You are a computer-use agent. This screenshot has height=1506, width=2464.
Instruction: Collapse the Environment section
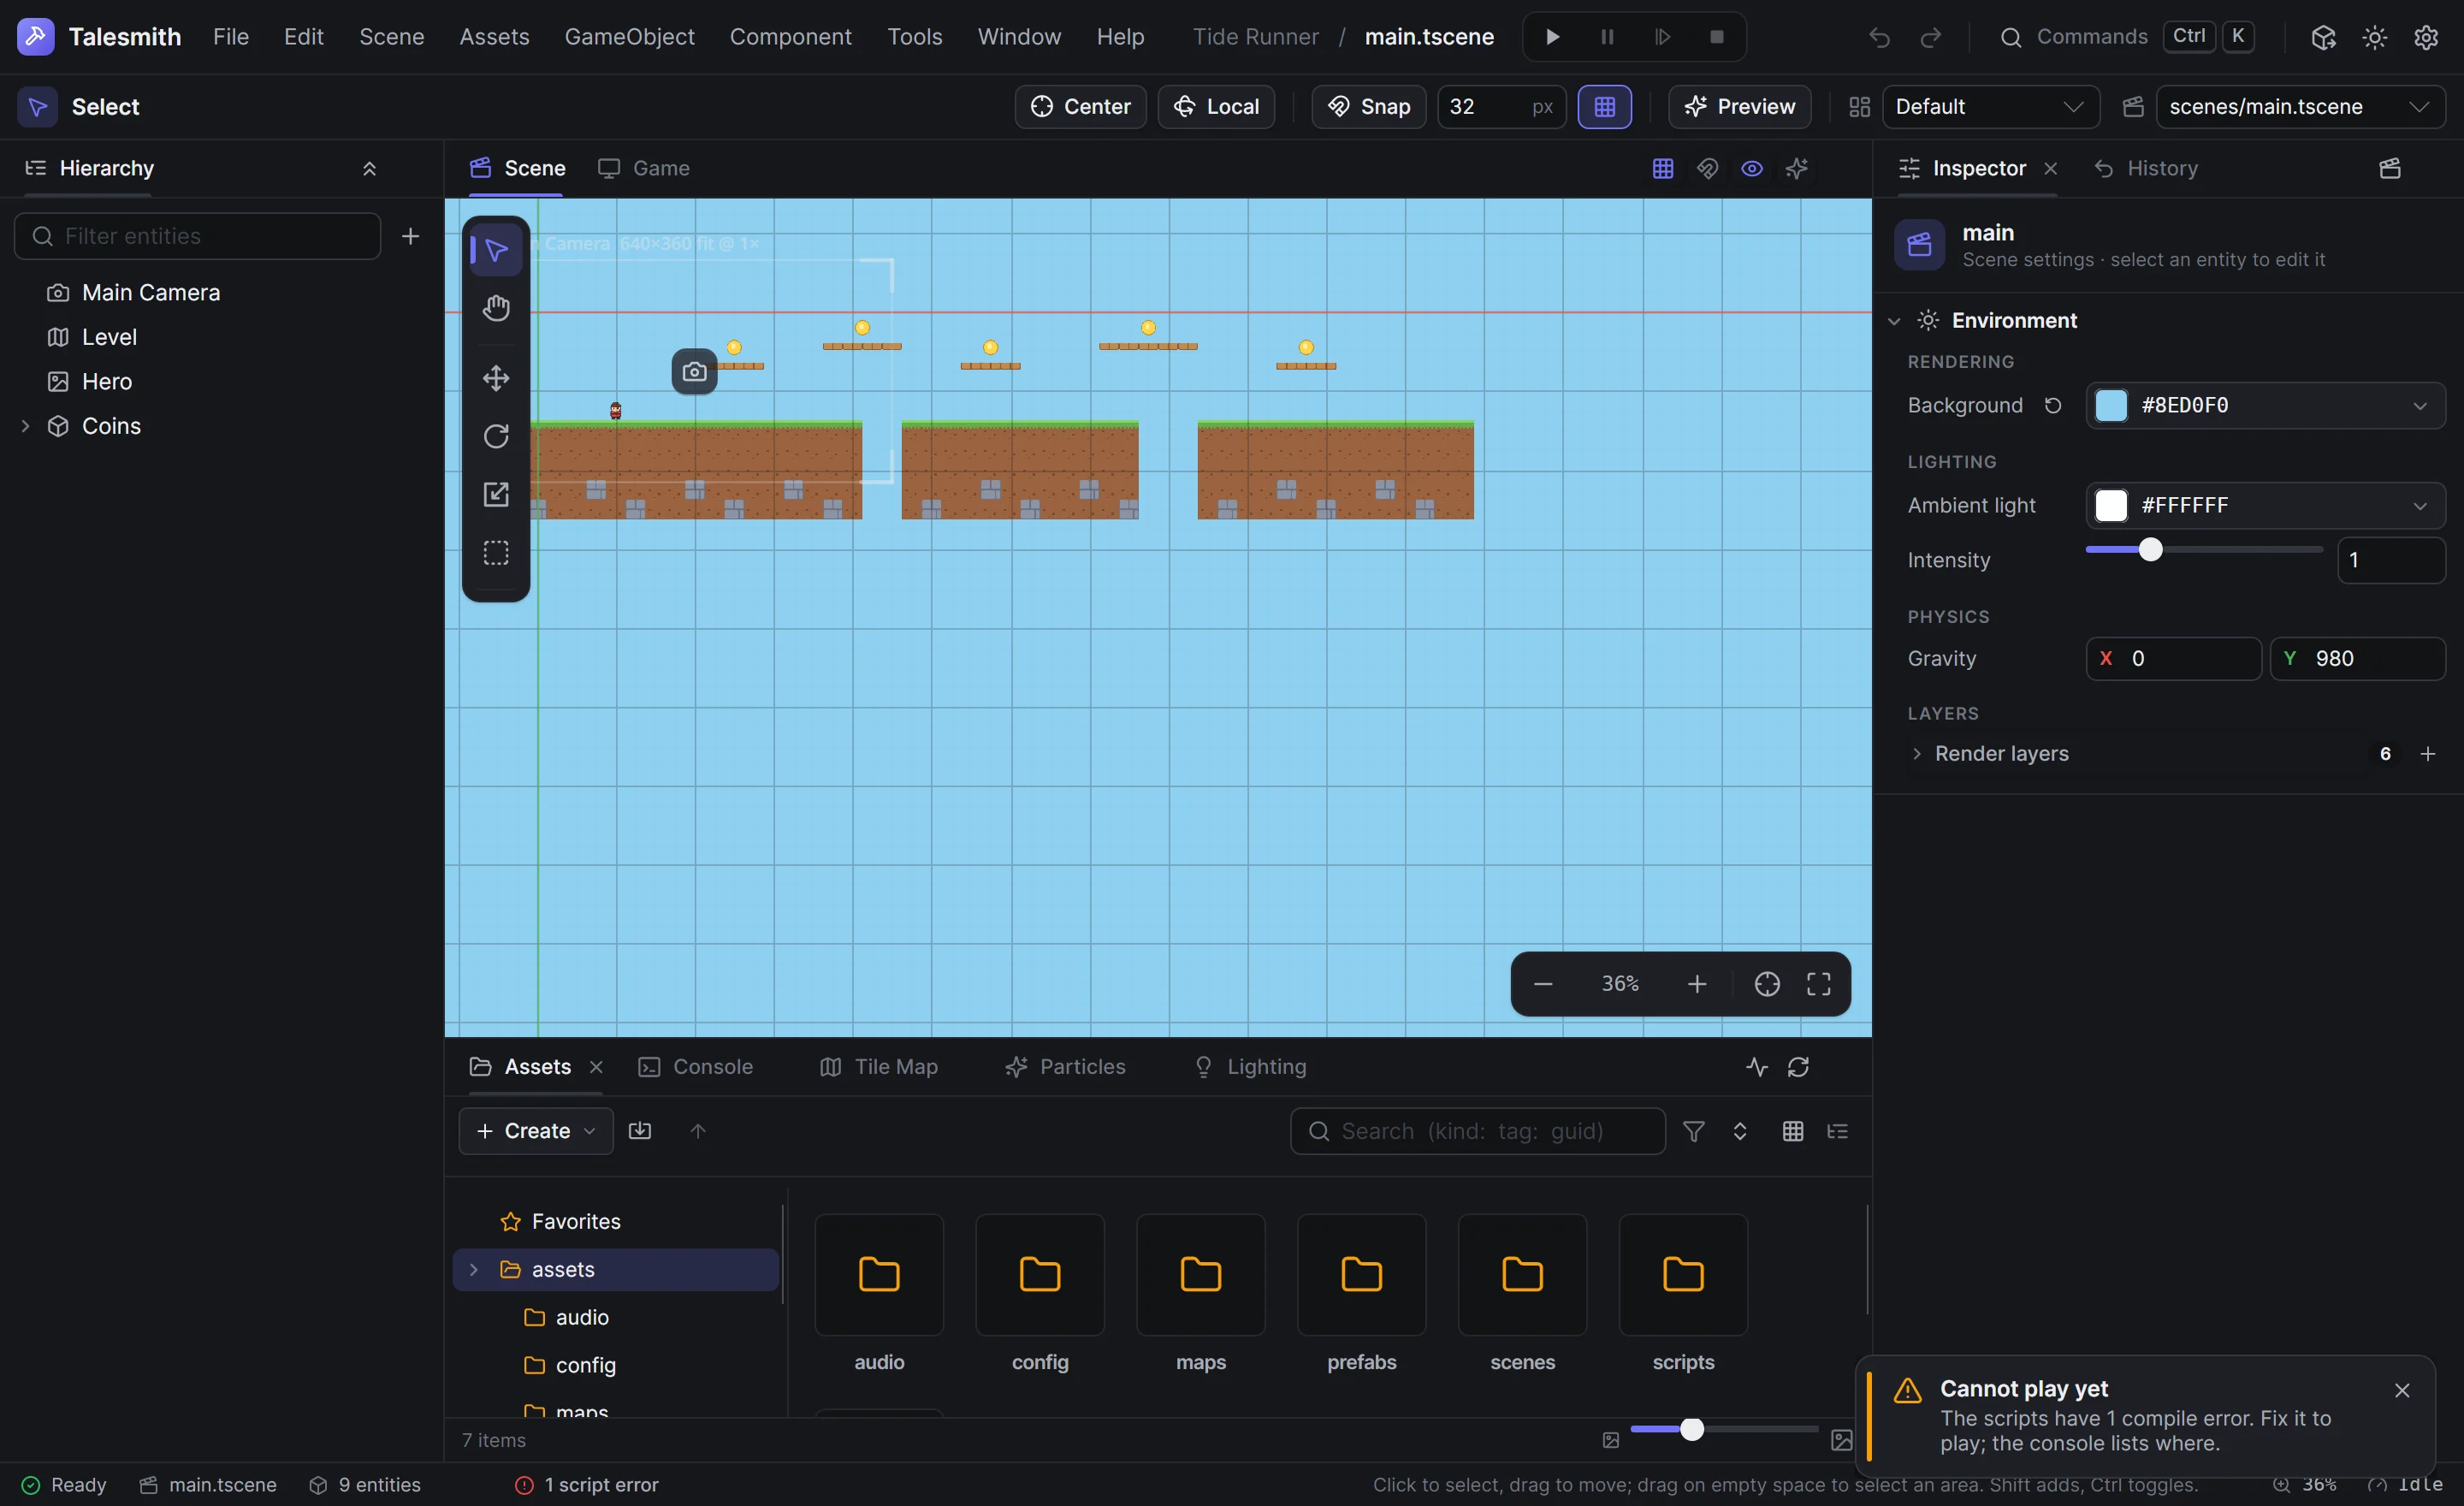pos(1893,321)
